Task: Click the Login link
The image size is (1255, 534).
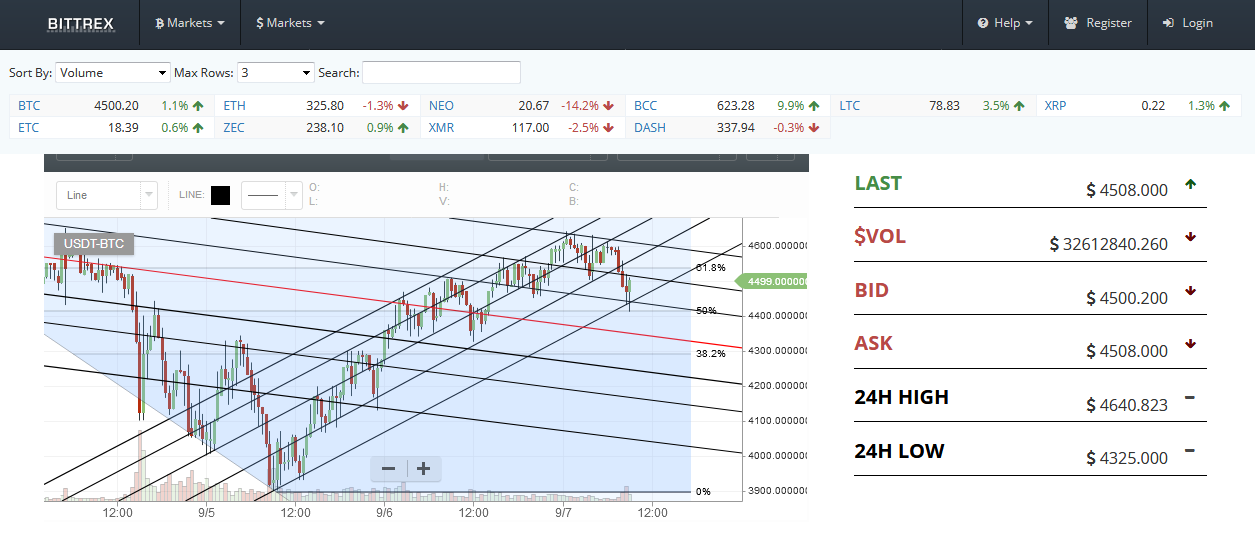Action: [1188, 22]
